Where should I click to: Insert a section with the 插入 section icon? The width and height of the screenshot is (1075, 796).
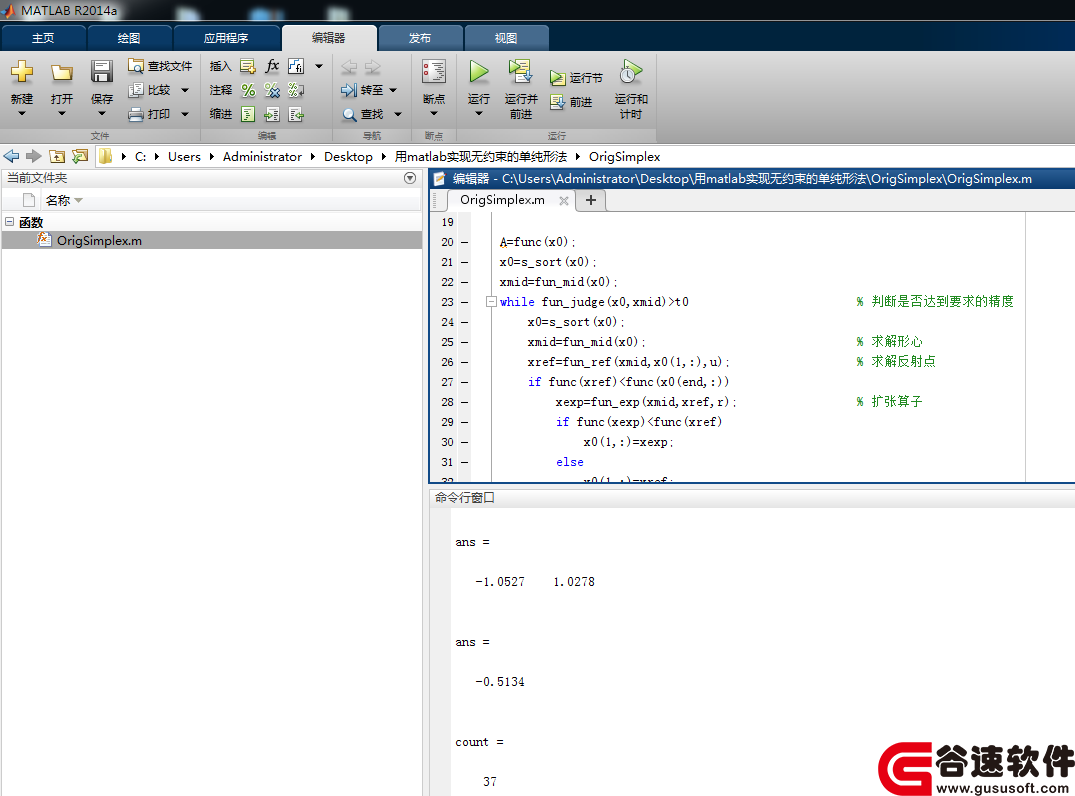click(247, 66)
